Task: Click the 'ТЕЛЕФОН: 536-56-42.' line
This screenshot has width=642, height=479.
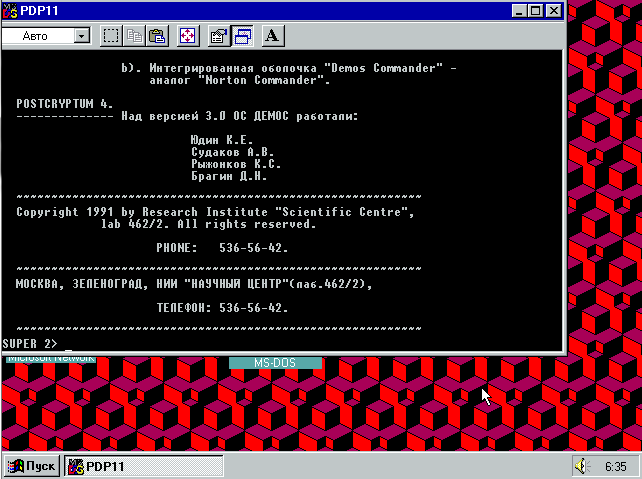Action: 222,307
